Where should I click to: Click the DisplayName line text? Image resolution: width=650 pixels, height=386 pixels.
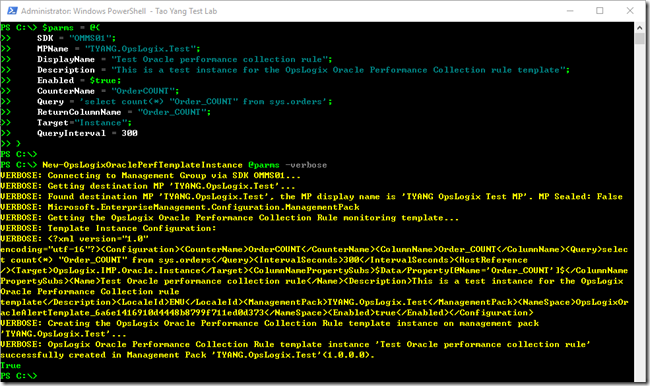185,59
